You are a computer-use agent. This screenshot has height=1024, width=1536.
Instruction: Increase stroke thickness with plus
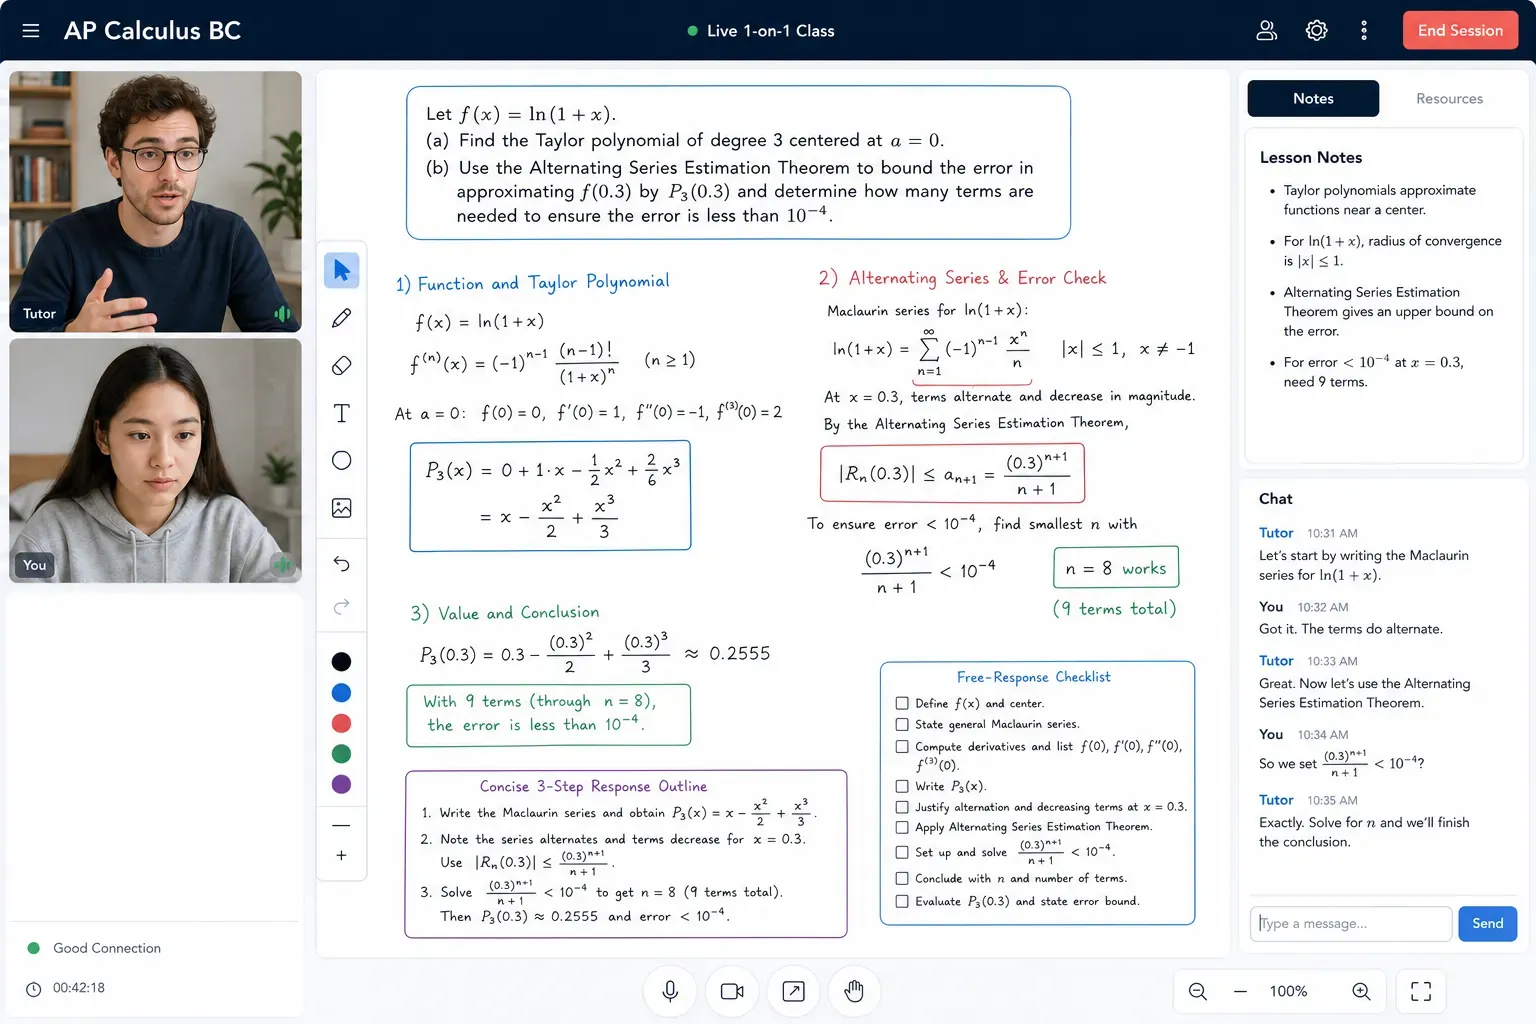click(342, 855)
